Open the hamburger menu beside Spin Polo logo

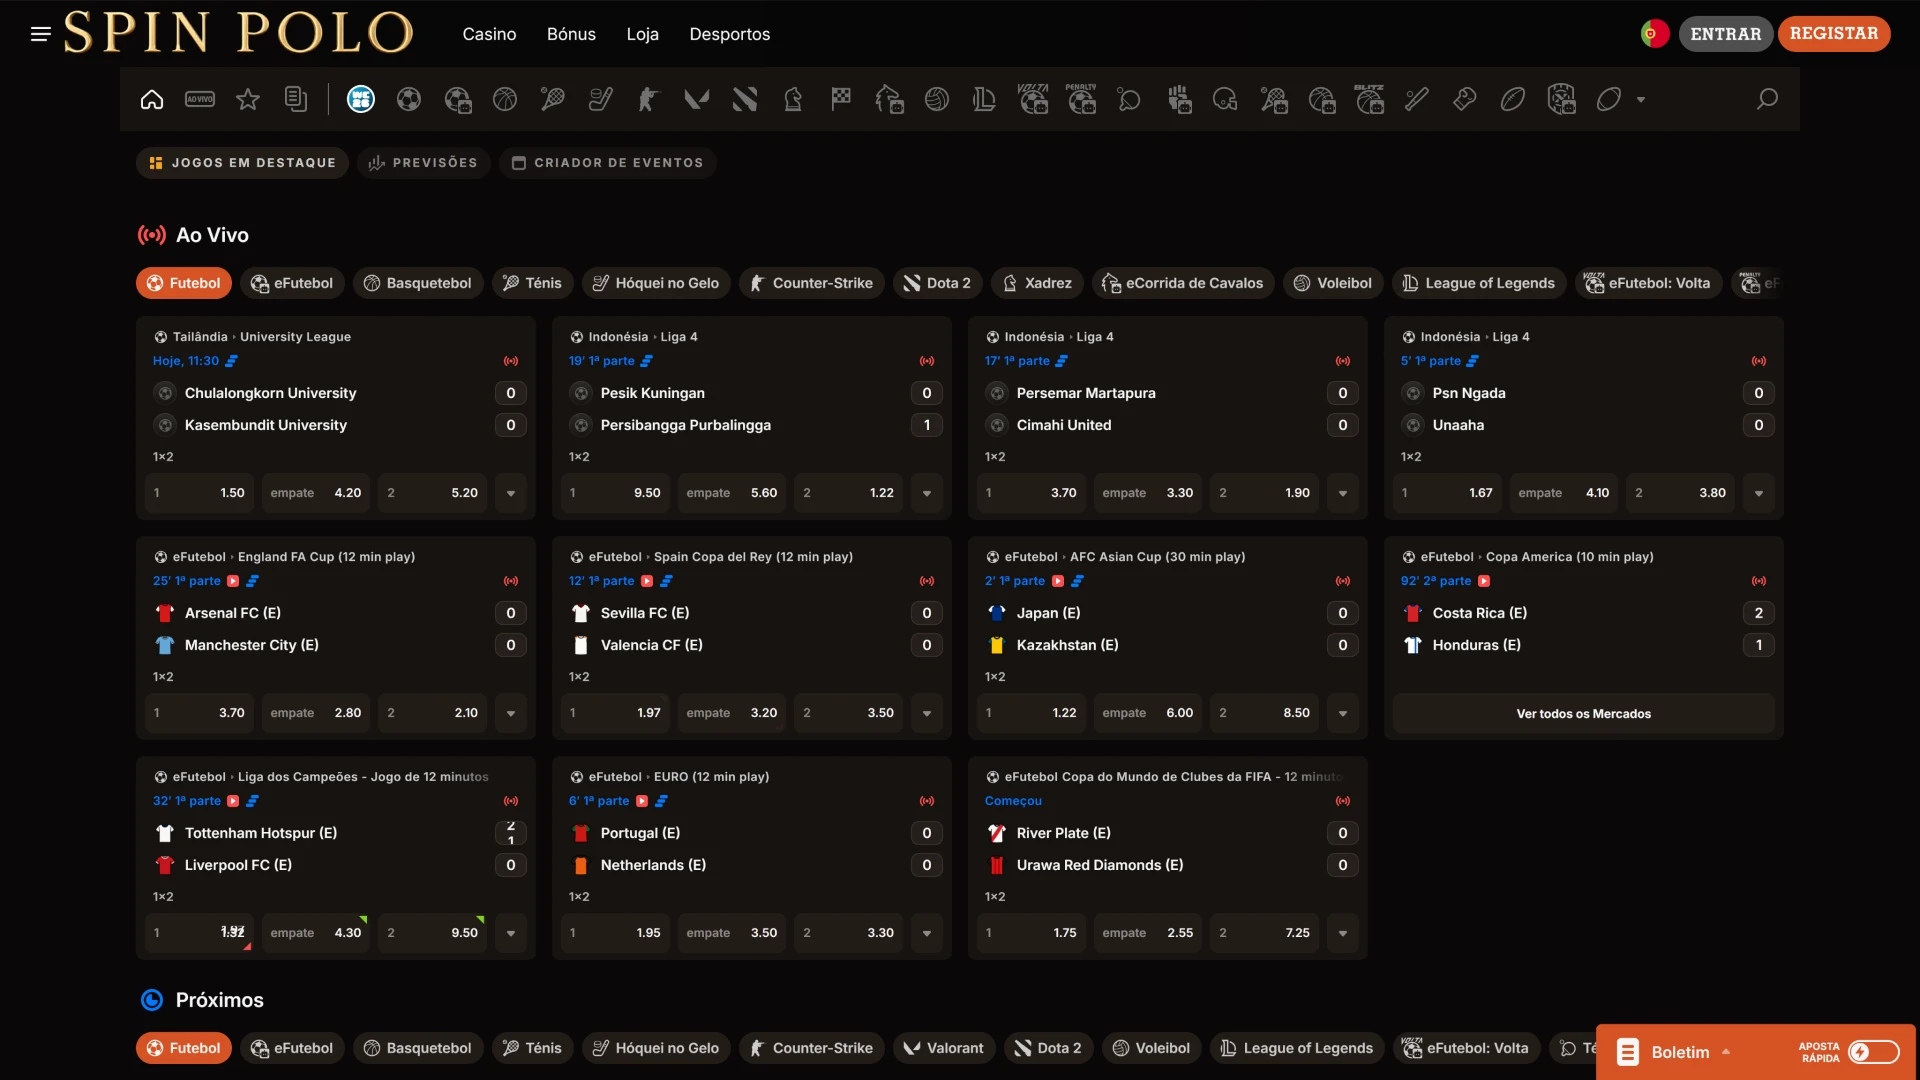coord(41,34)
